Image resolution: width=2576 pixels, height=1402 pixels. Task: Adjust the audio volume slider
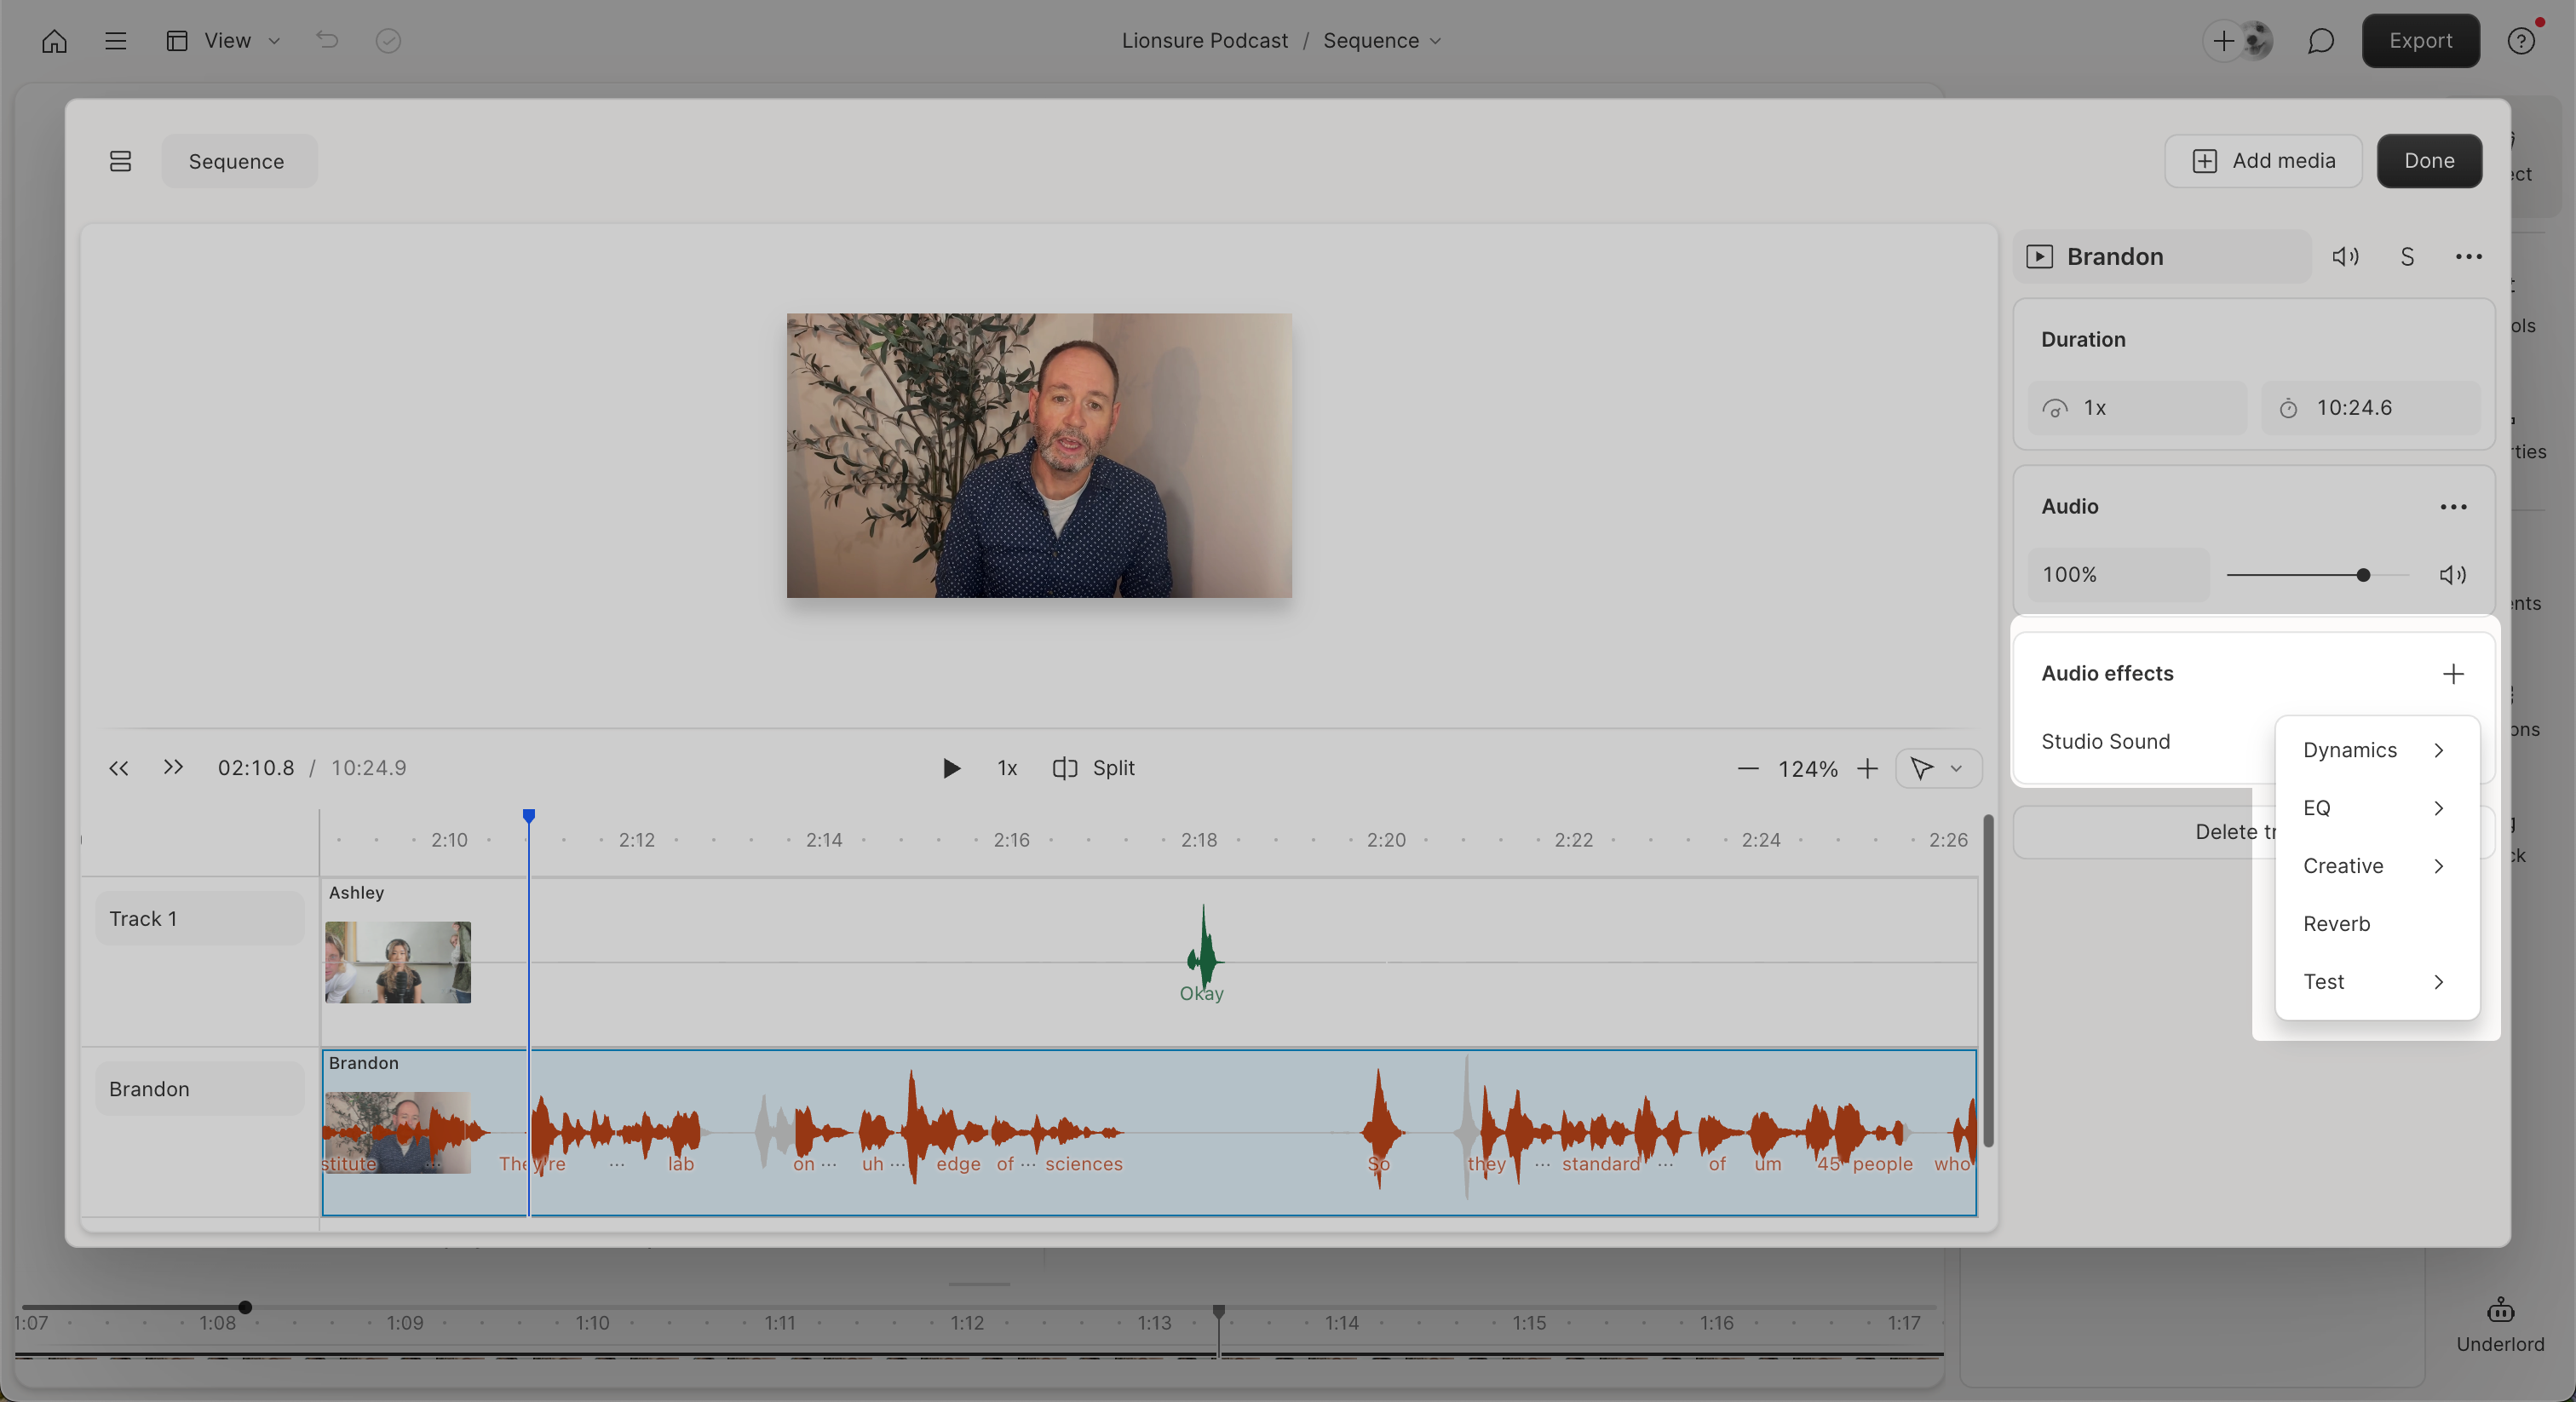click(x=2362, y=574)
